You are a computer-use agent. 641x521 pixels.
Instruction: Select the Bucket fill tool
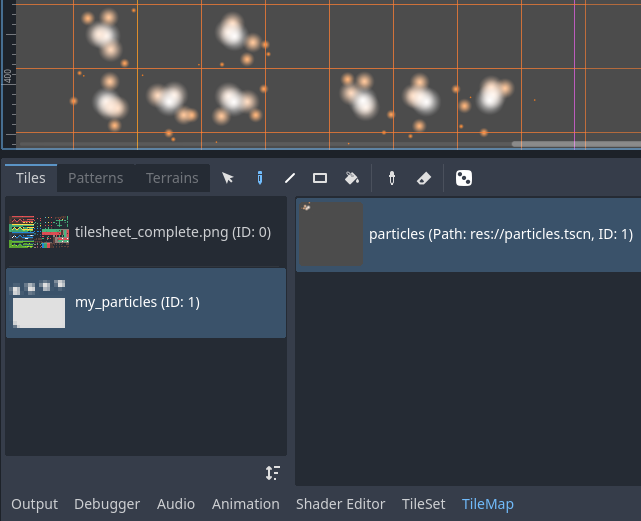351,178
